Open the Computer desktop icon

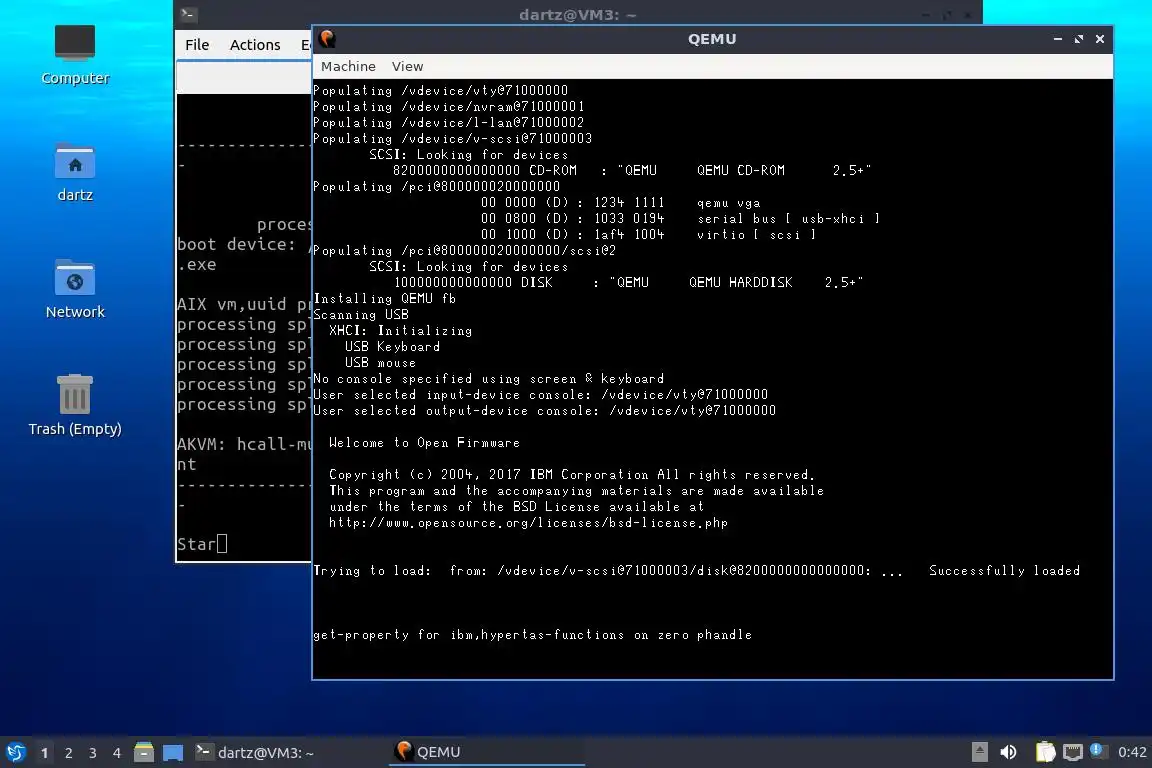point(75,54)
